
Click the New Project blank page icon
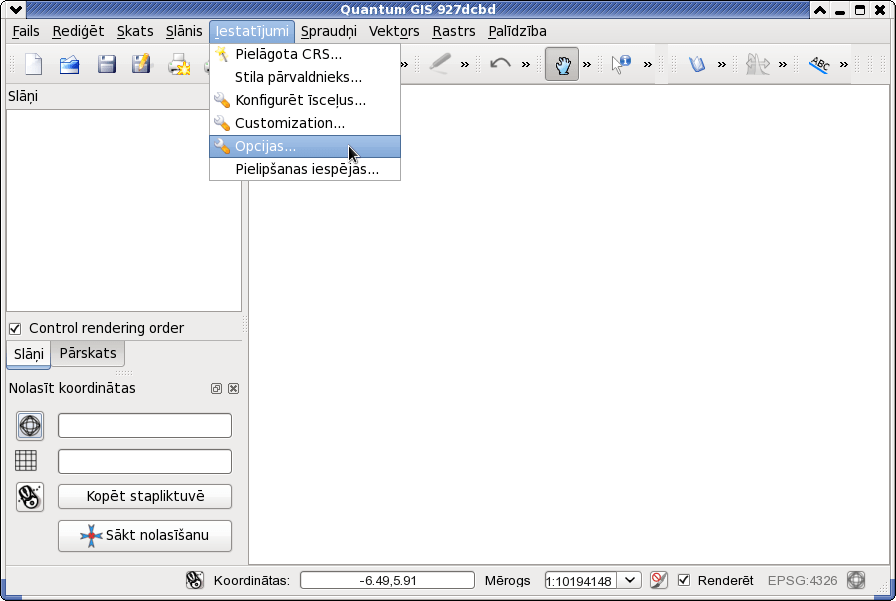click(34, 64)
